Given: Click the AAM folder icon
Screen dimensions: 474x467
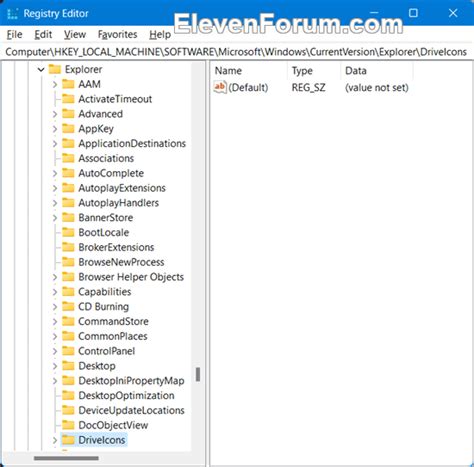Looking at the screenshot, I should [x=68, y=84].
